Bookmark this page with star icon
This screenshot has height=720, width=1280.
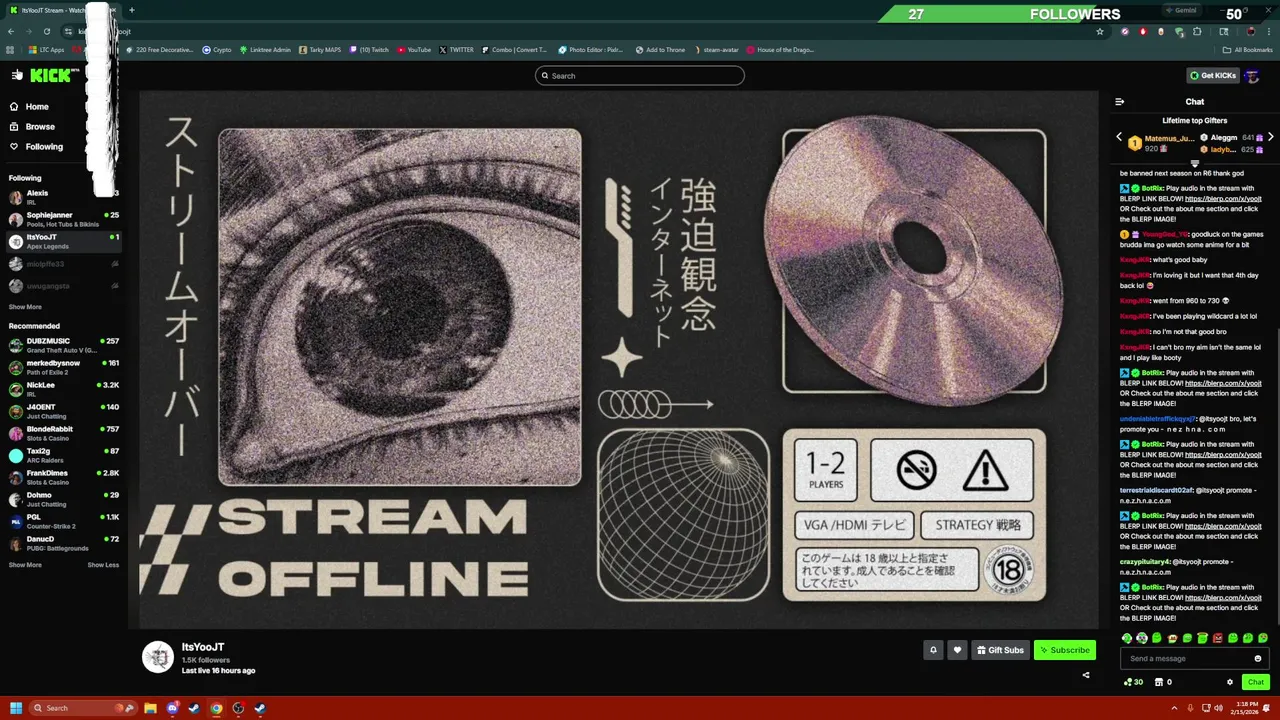click(x=1100, y=31)
